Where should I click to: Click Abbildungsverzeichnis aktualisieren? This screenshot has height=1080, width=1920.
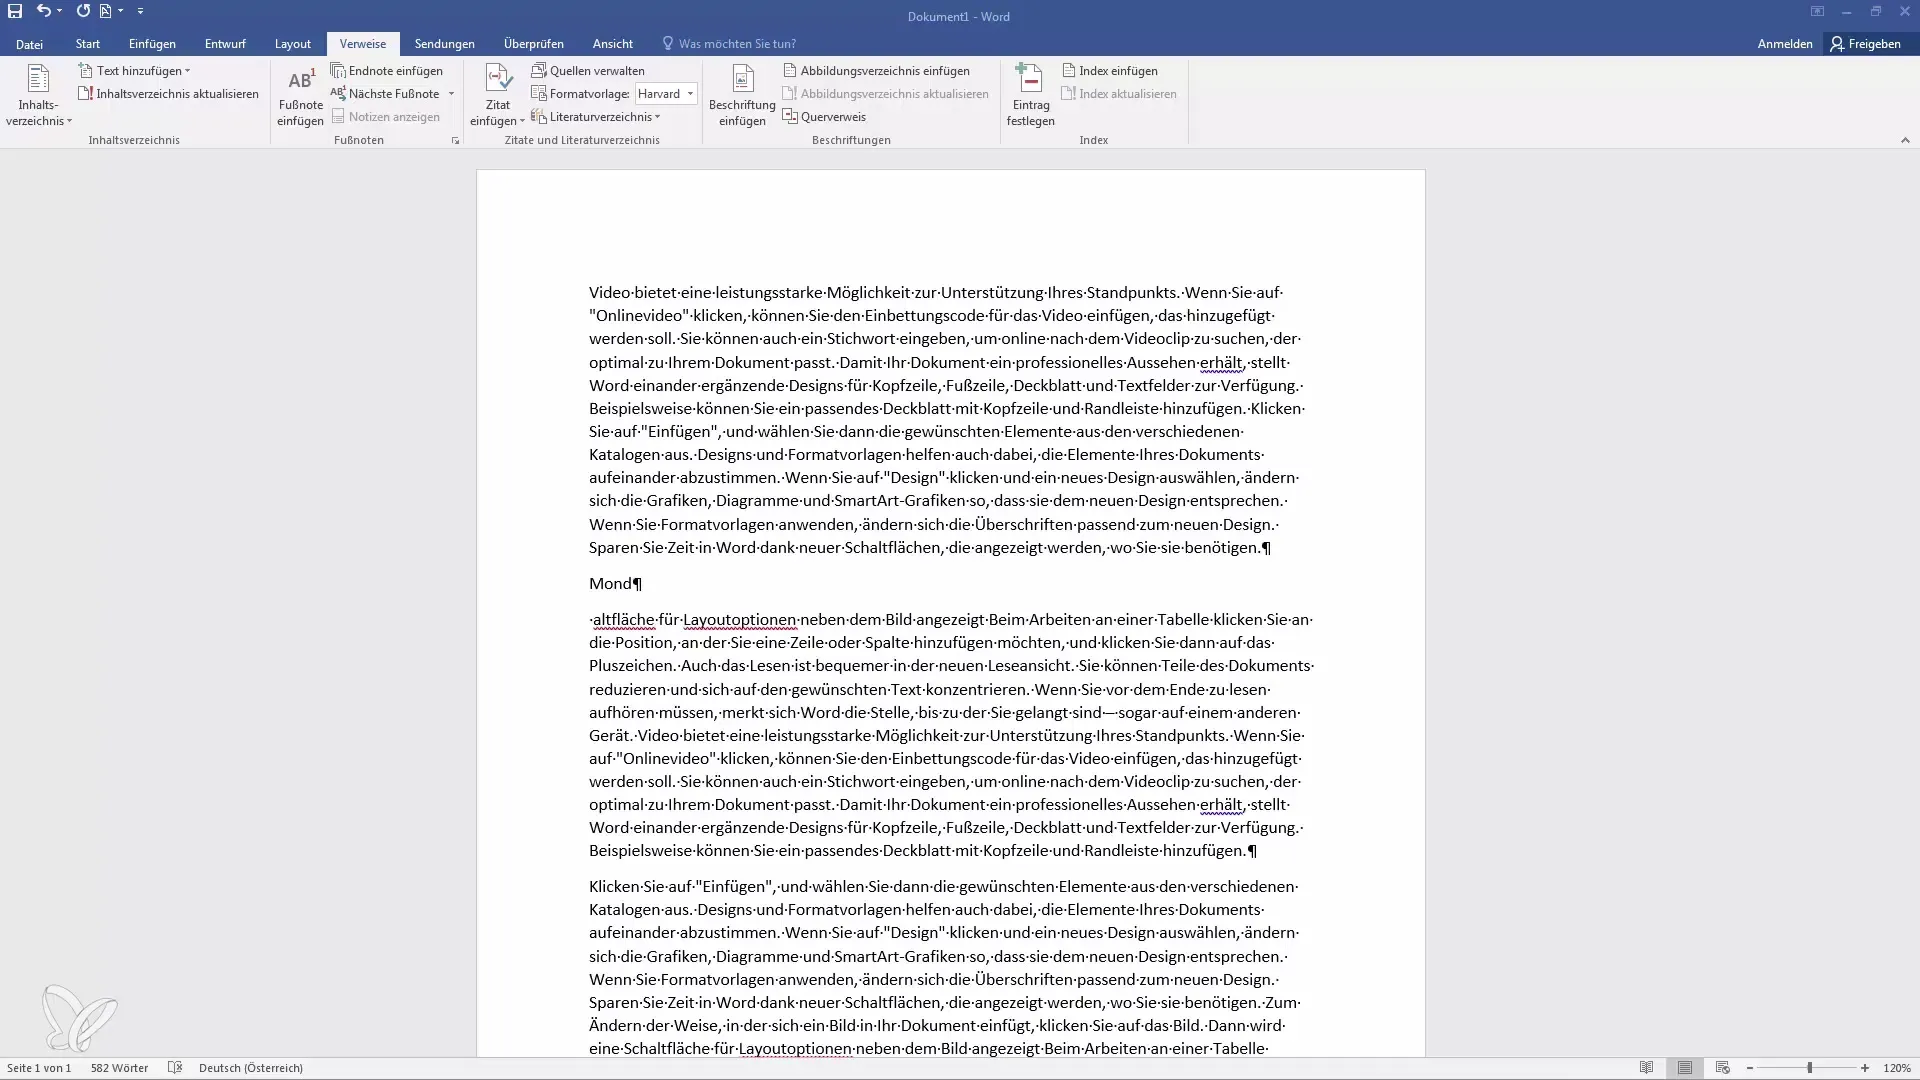[x=885, y=94]
